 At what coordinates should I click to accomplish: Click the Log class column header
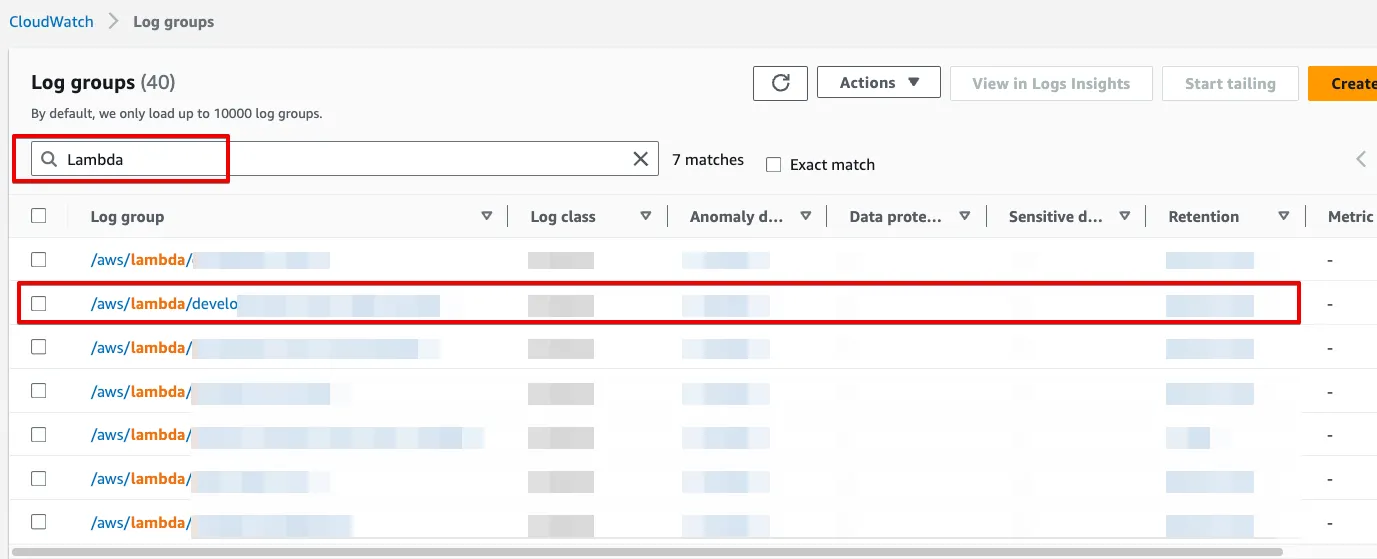[563, 216]
